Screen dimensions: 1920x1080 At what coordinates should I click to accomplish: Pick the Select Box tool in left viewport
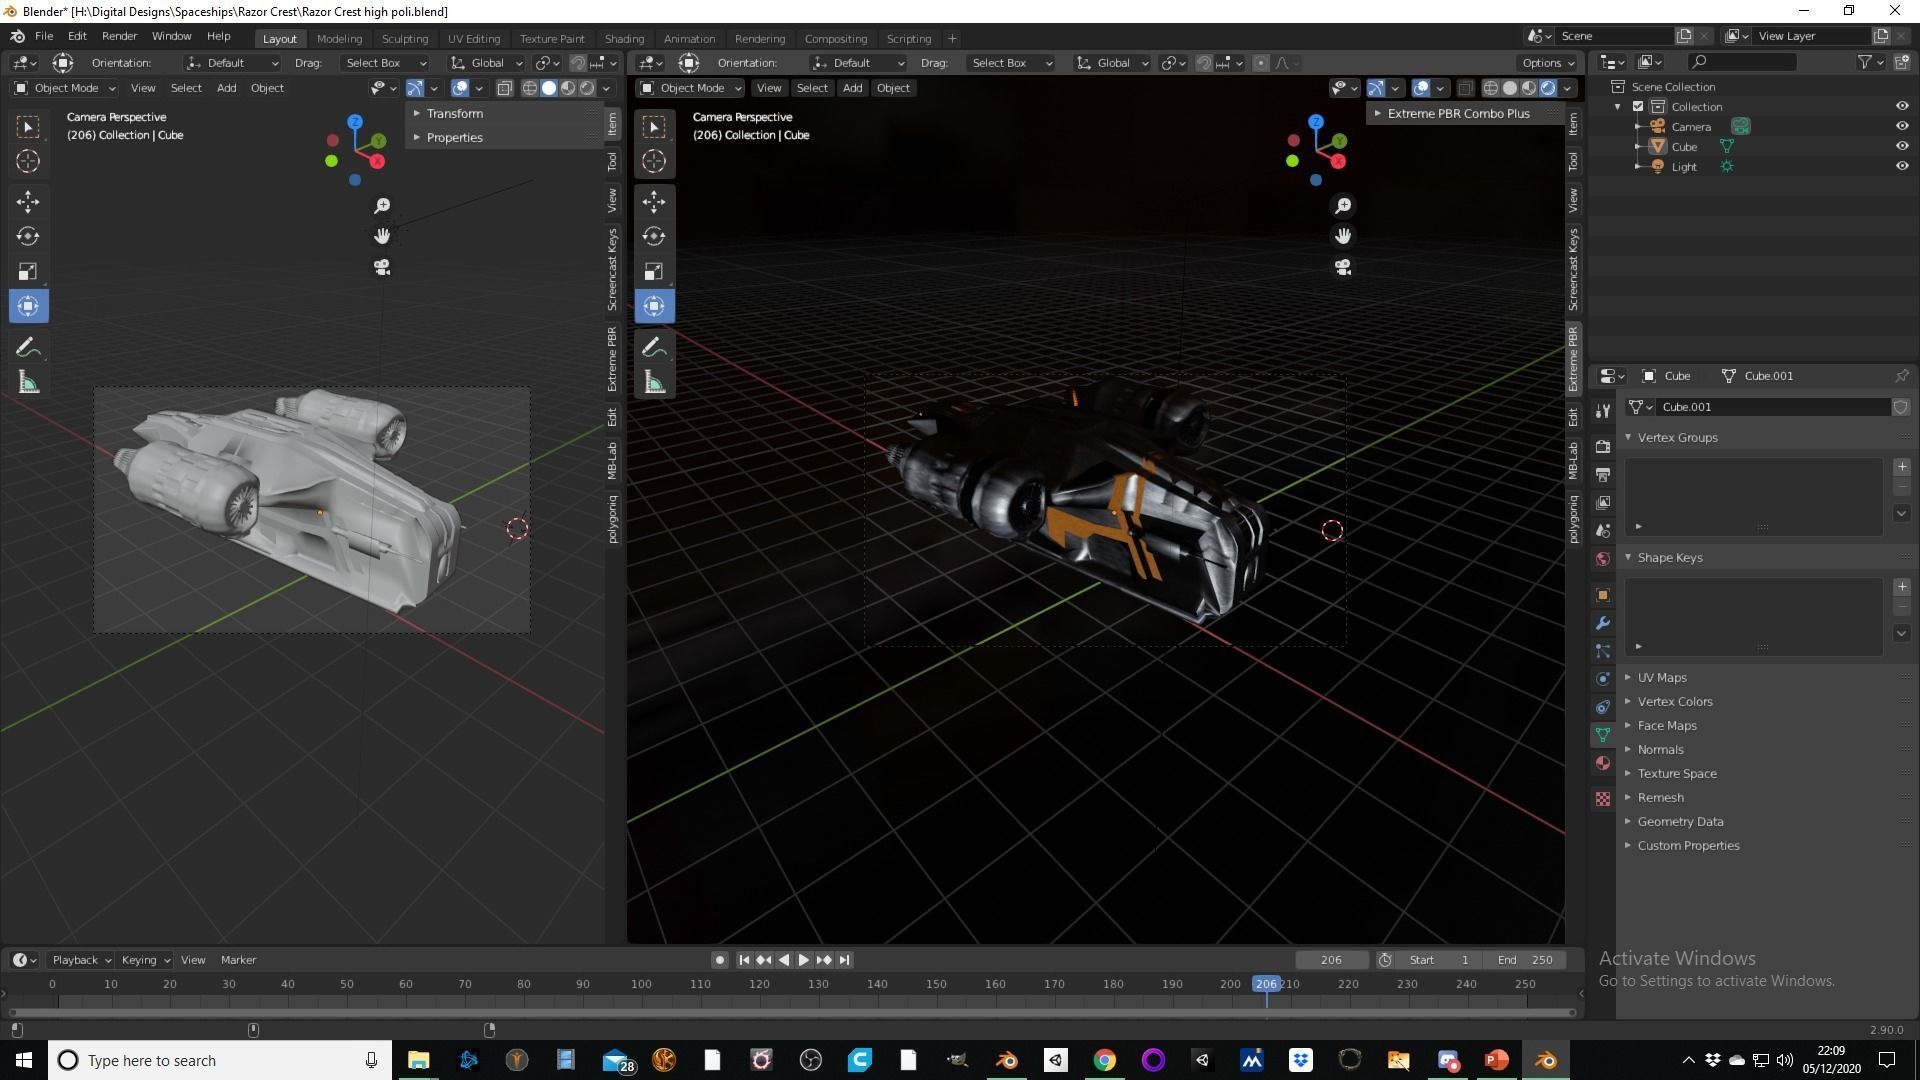click(28, 126)
